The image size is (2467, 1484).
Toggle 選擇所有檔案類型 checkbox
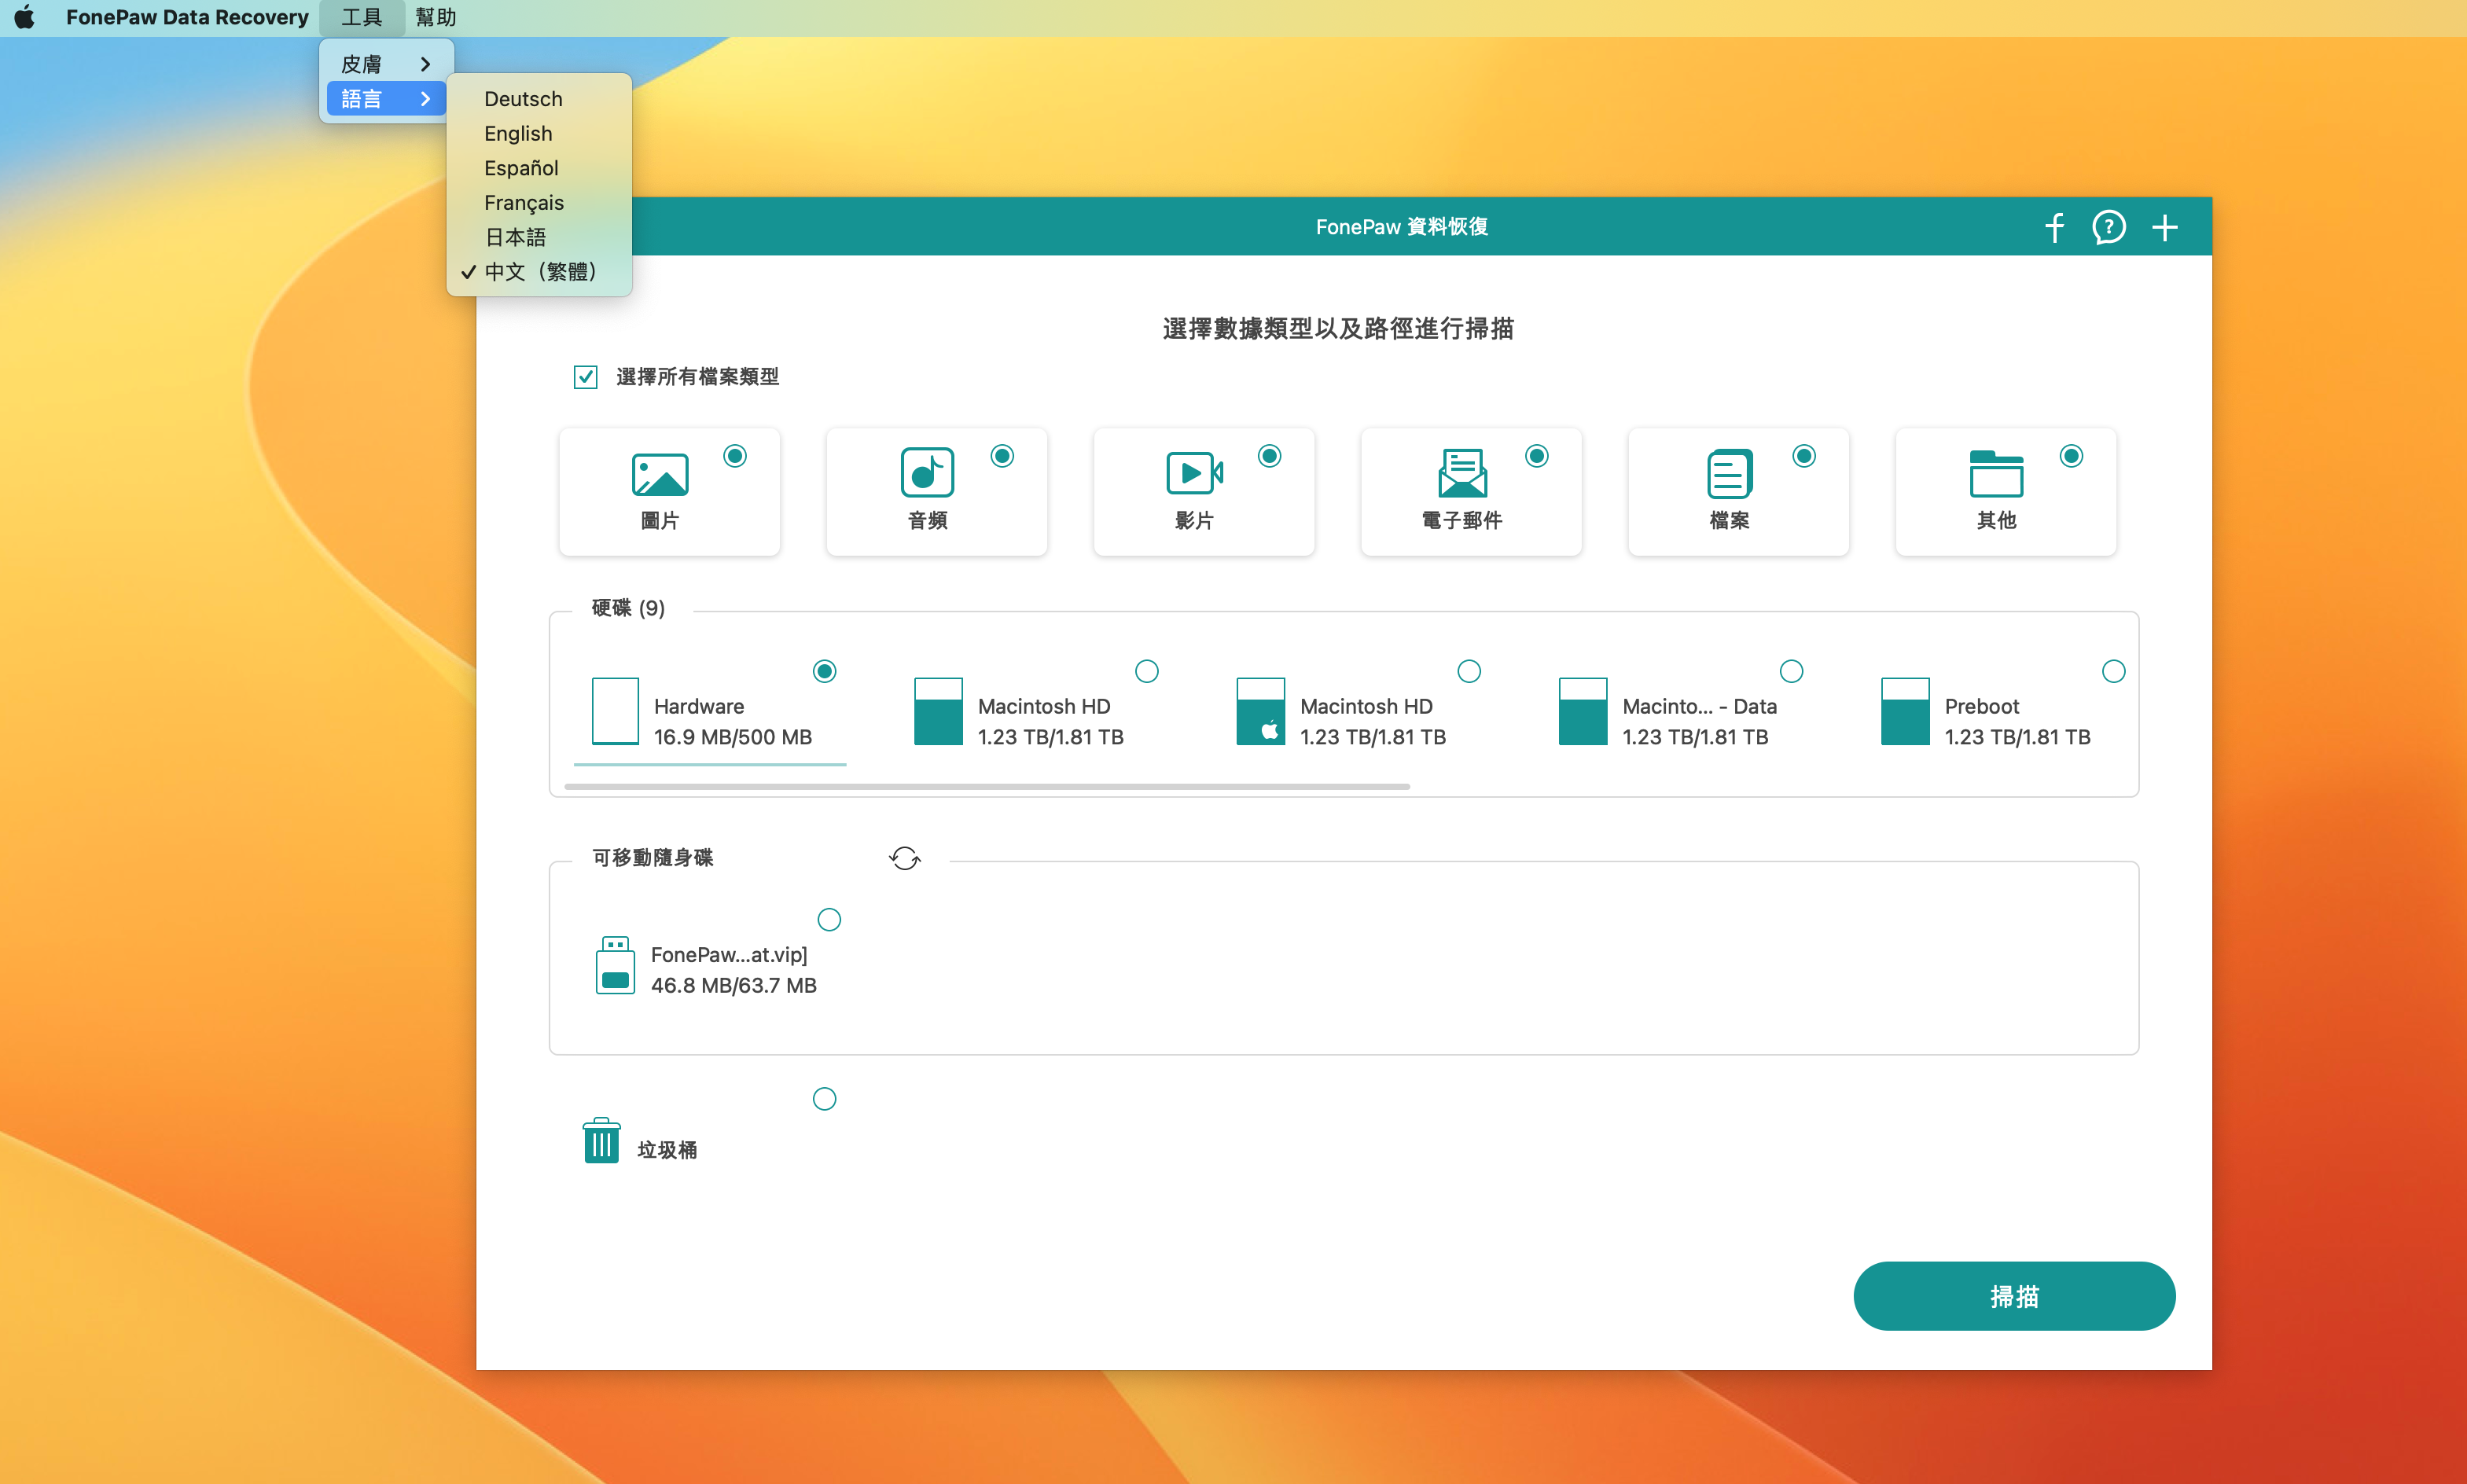[x=586, y=377]
